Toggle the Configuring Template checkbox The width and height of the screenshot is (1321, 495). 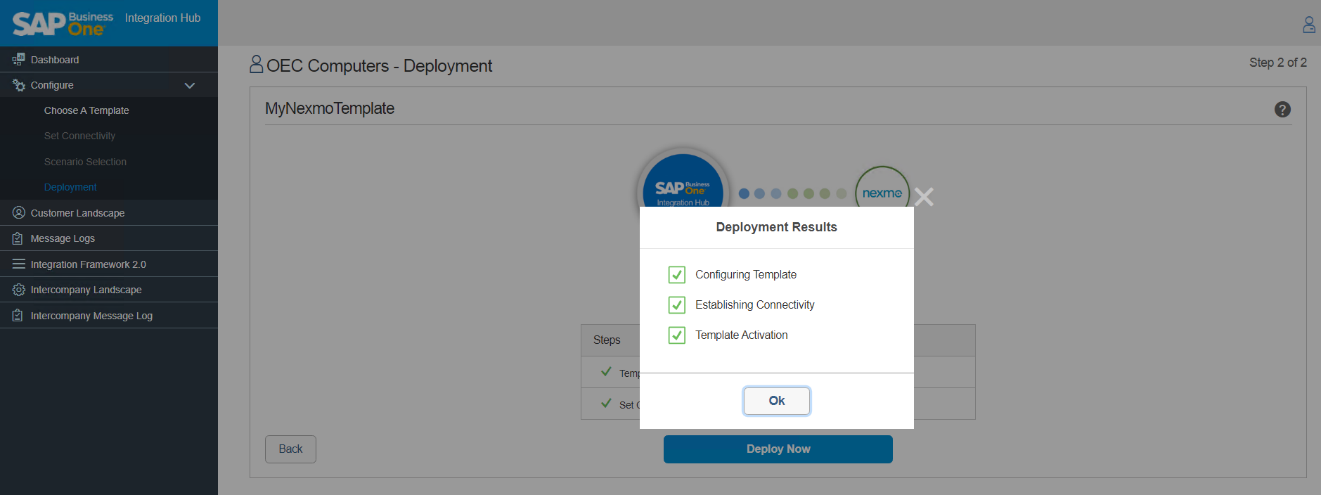point(677,275)
